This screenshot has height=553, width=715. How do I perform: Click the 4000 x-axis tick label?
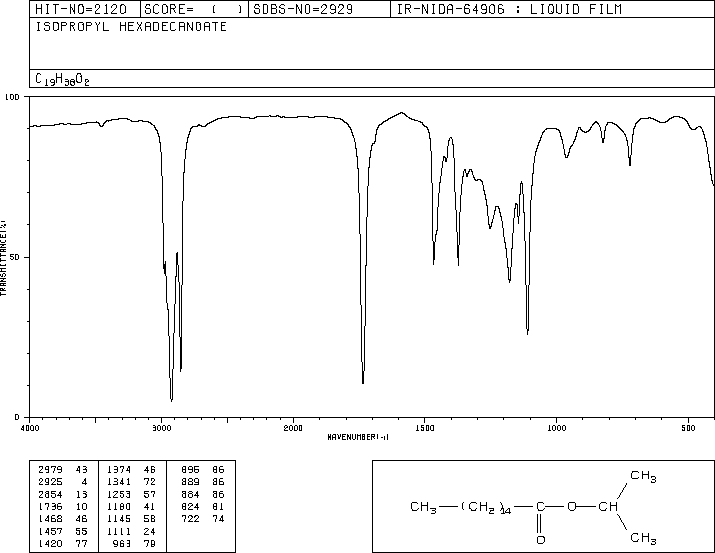pyautogui.click(x=30, y=428)
